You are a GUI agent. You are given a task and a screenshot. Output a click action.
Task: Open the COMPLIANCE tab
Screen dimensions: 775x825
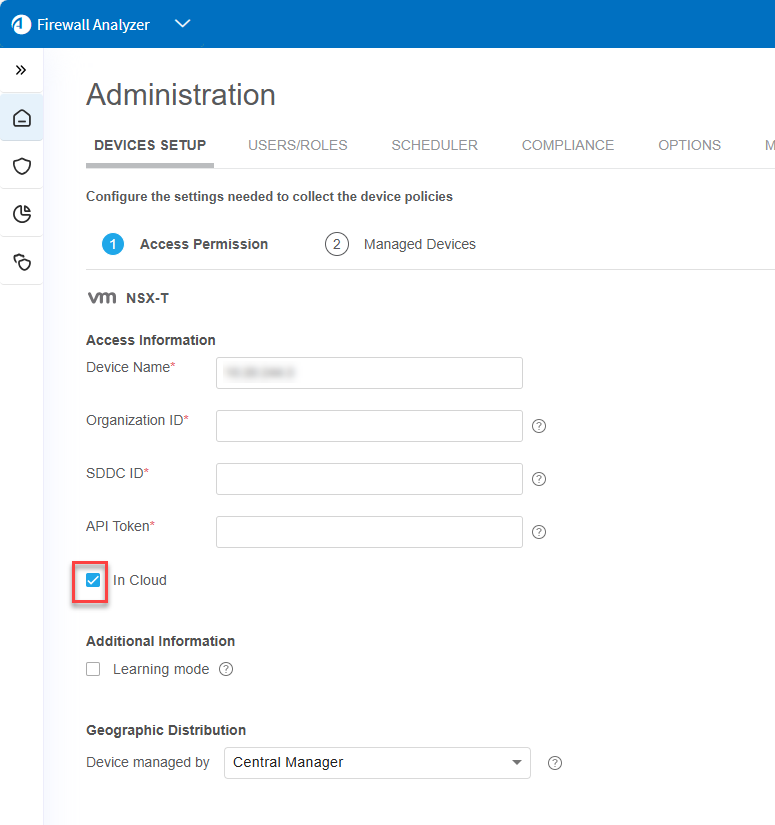coord(567,145)
